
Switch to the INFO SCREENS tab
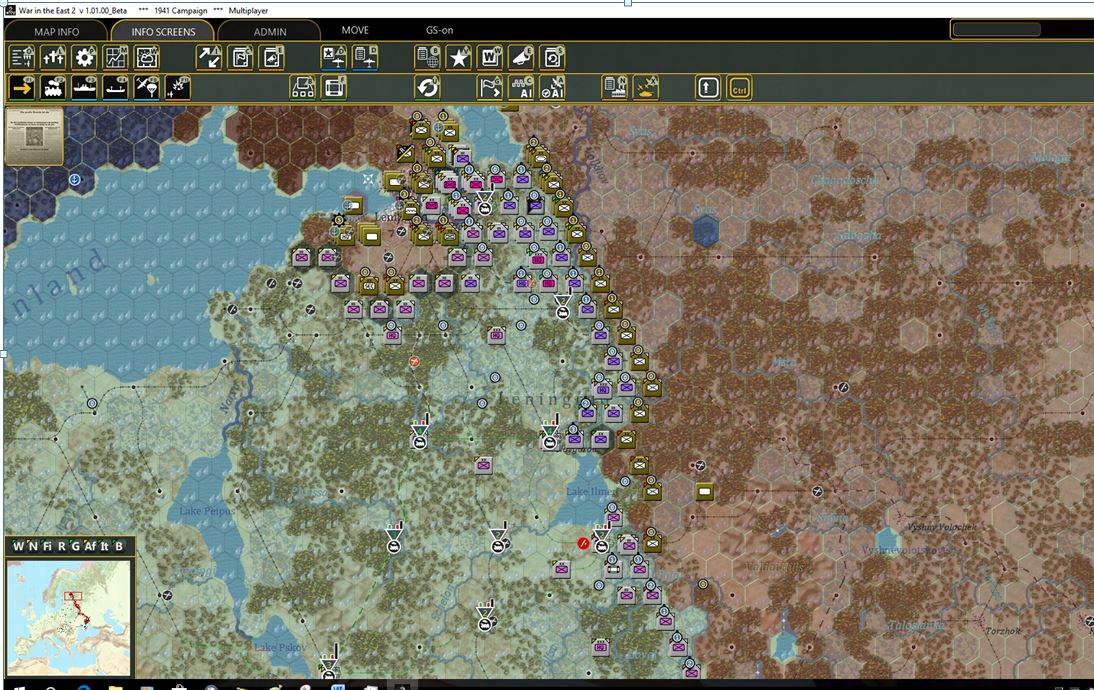point(163,31)
